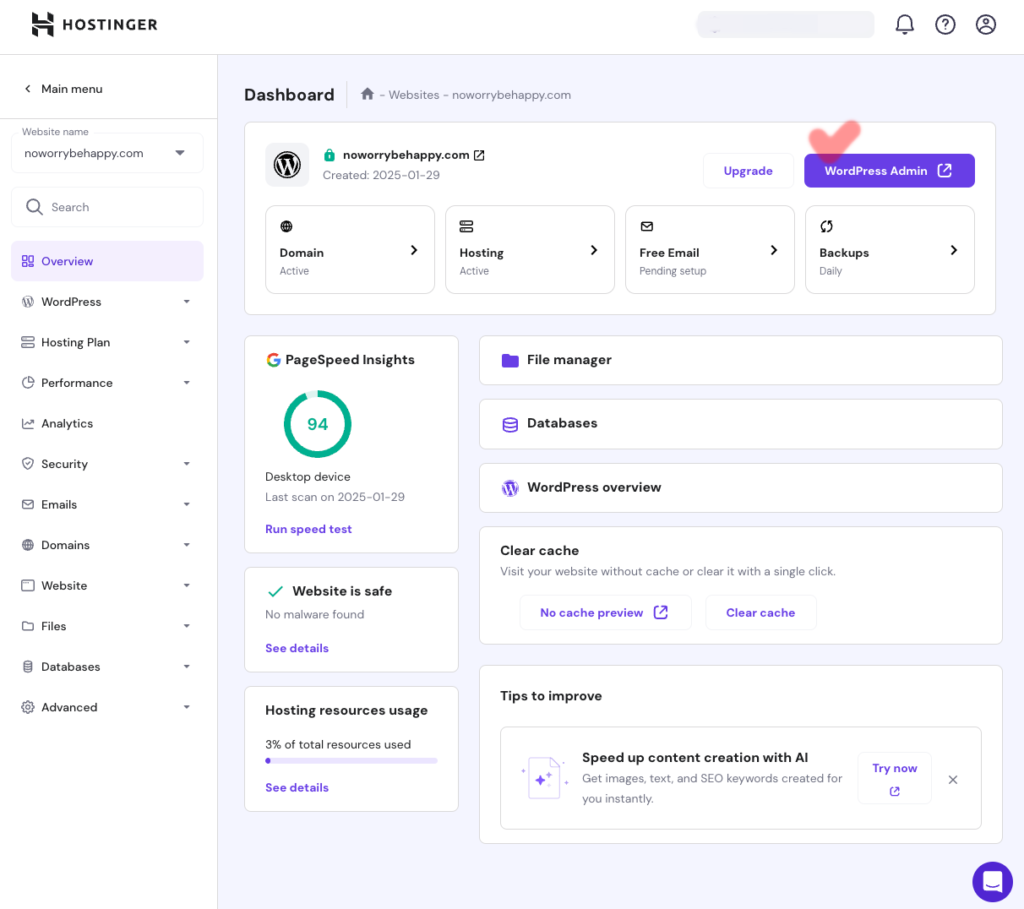The height and width of the screenshot is (909, 1024).
Task: Expand the Advanced sidebar arrow
Action: pos(187,707)
